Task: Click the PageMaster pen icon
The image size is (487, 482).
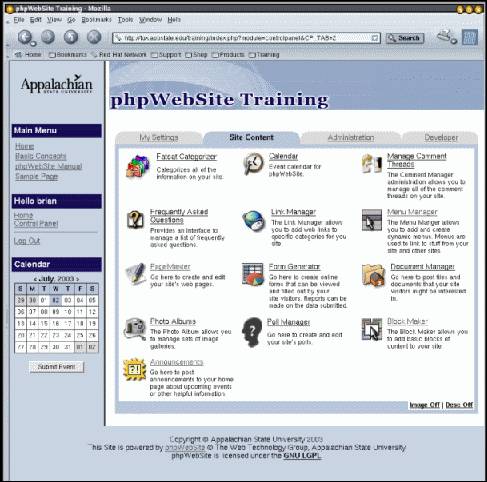Action: pos(136,273)
